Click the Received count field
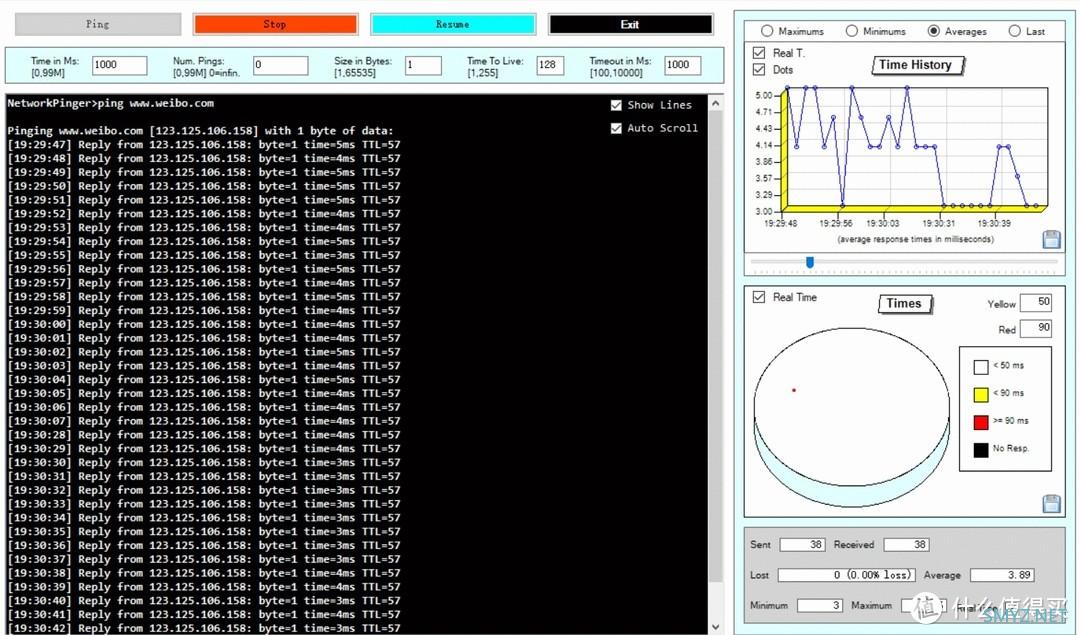The width and height of the screenshot is (1080, 635). pyautogui.click(x=906, y=545)
